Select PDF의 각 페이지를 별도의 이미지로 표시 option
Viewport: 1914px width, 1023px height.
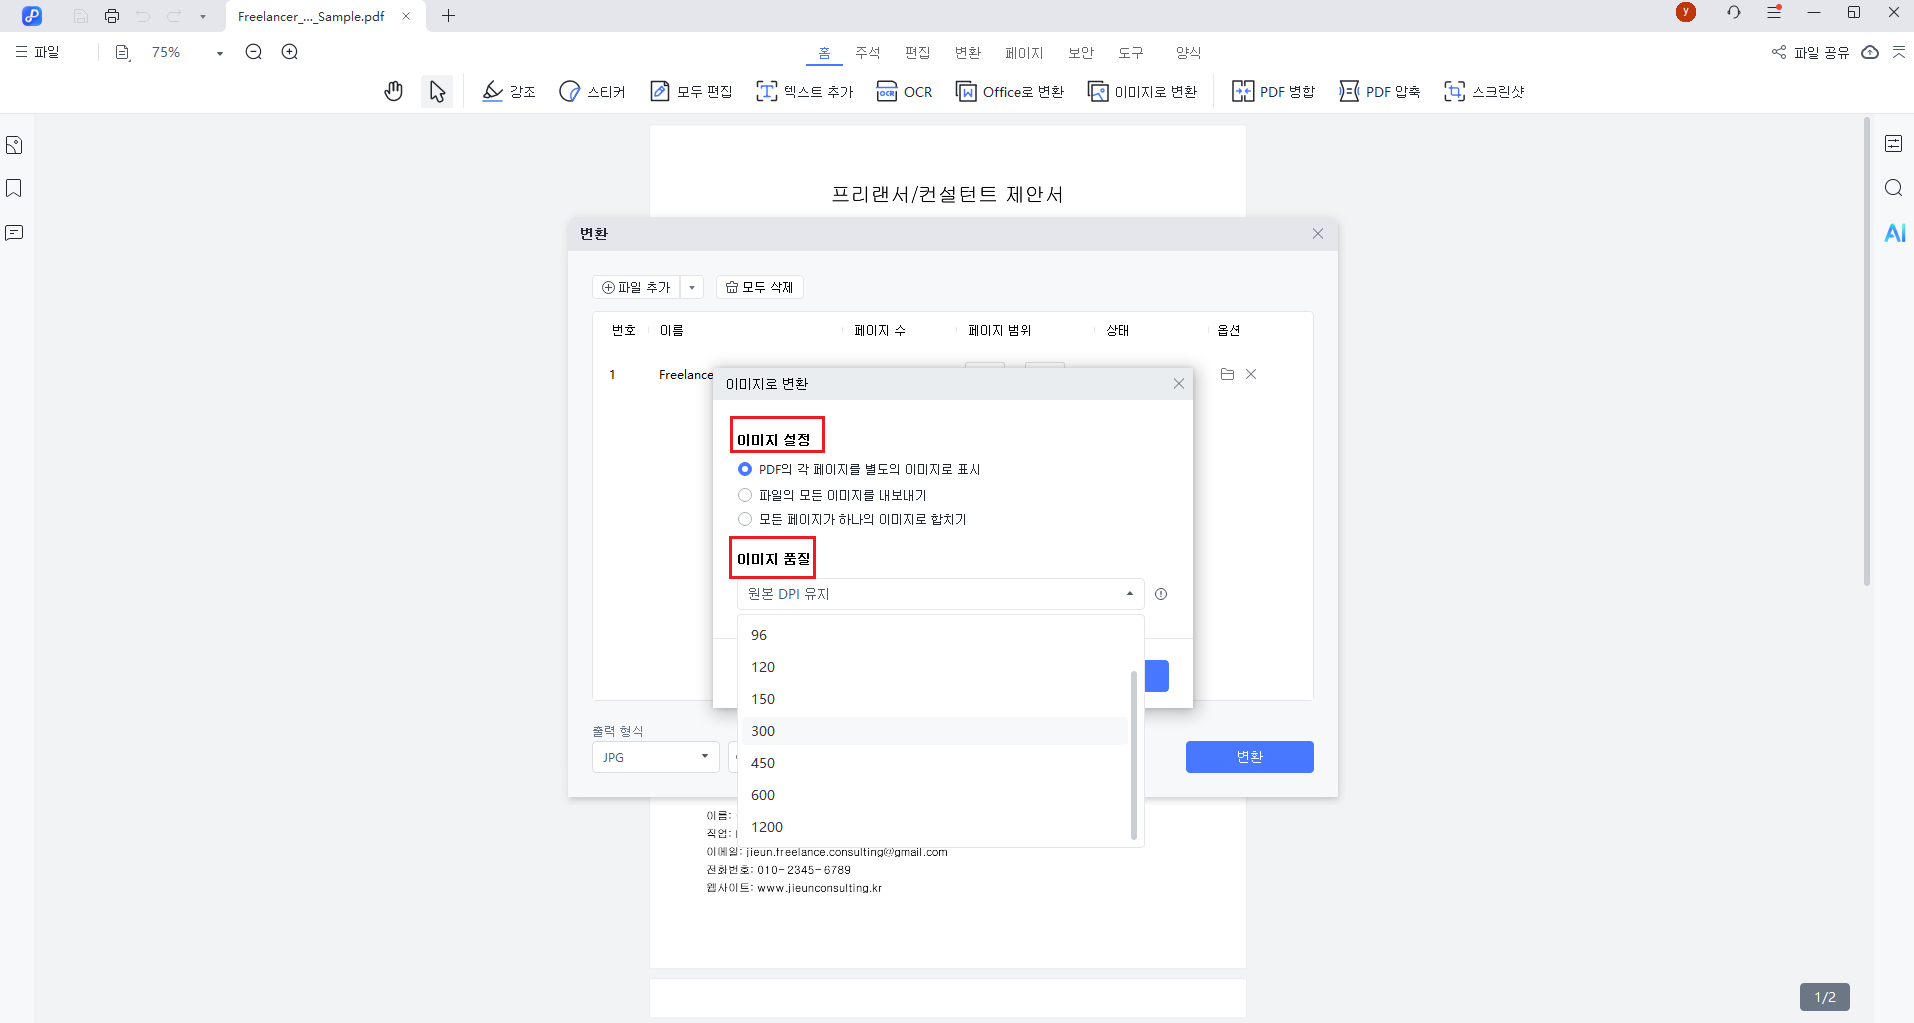745,469
